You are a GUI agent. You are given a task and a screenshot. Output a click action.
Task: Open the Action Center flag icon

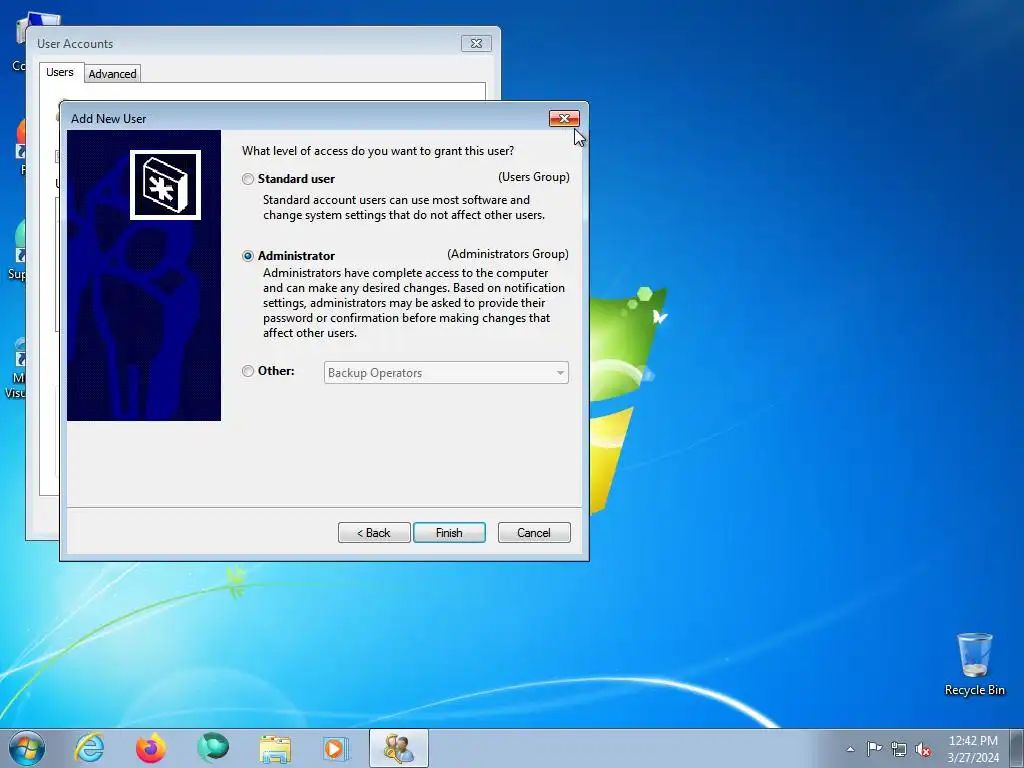click(x=874, y=748)
